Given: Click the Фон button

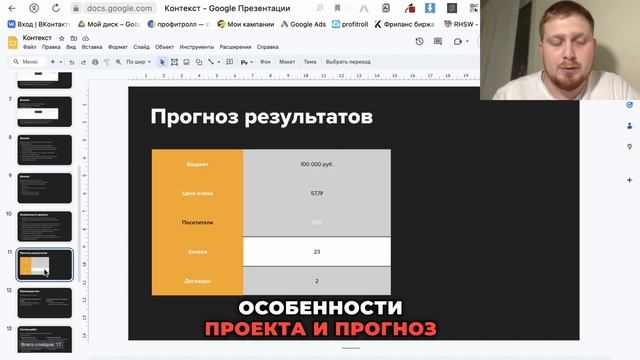Looking at the screenshot, I should pyautogui.click(x=265, y=62).
